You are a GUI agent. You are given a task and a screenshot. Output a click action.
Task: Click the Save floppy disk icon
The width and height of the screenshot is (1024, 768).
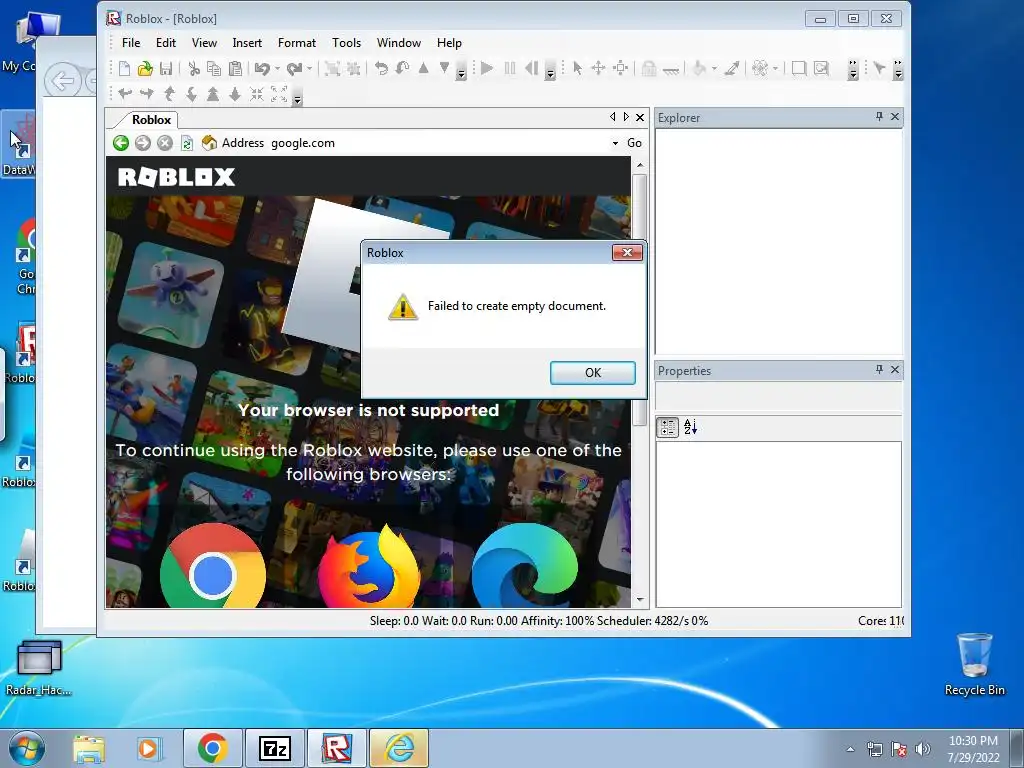pos(166,68)
